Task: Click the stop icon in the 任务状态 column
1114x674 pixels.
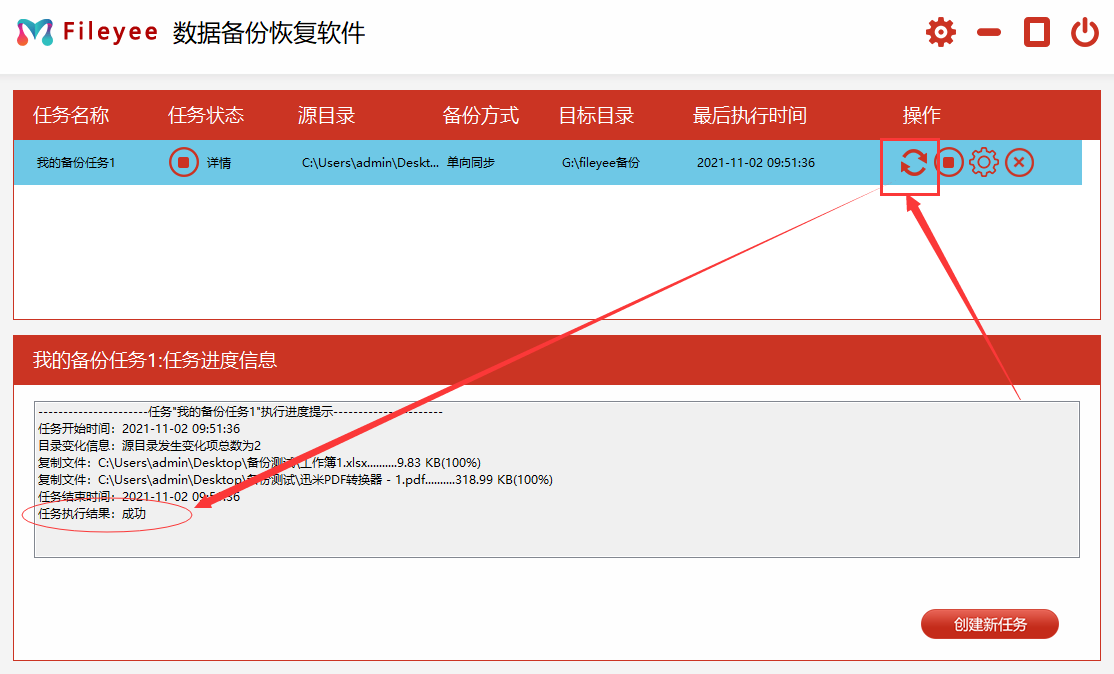Action: coord(183,162)
